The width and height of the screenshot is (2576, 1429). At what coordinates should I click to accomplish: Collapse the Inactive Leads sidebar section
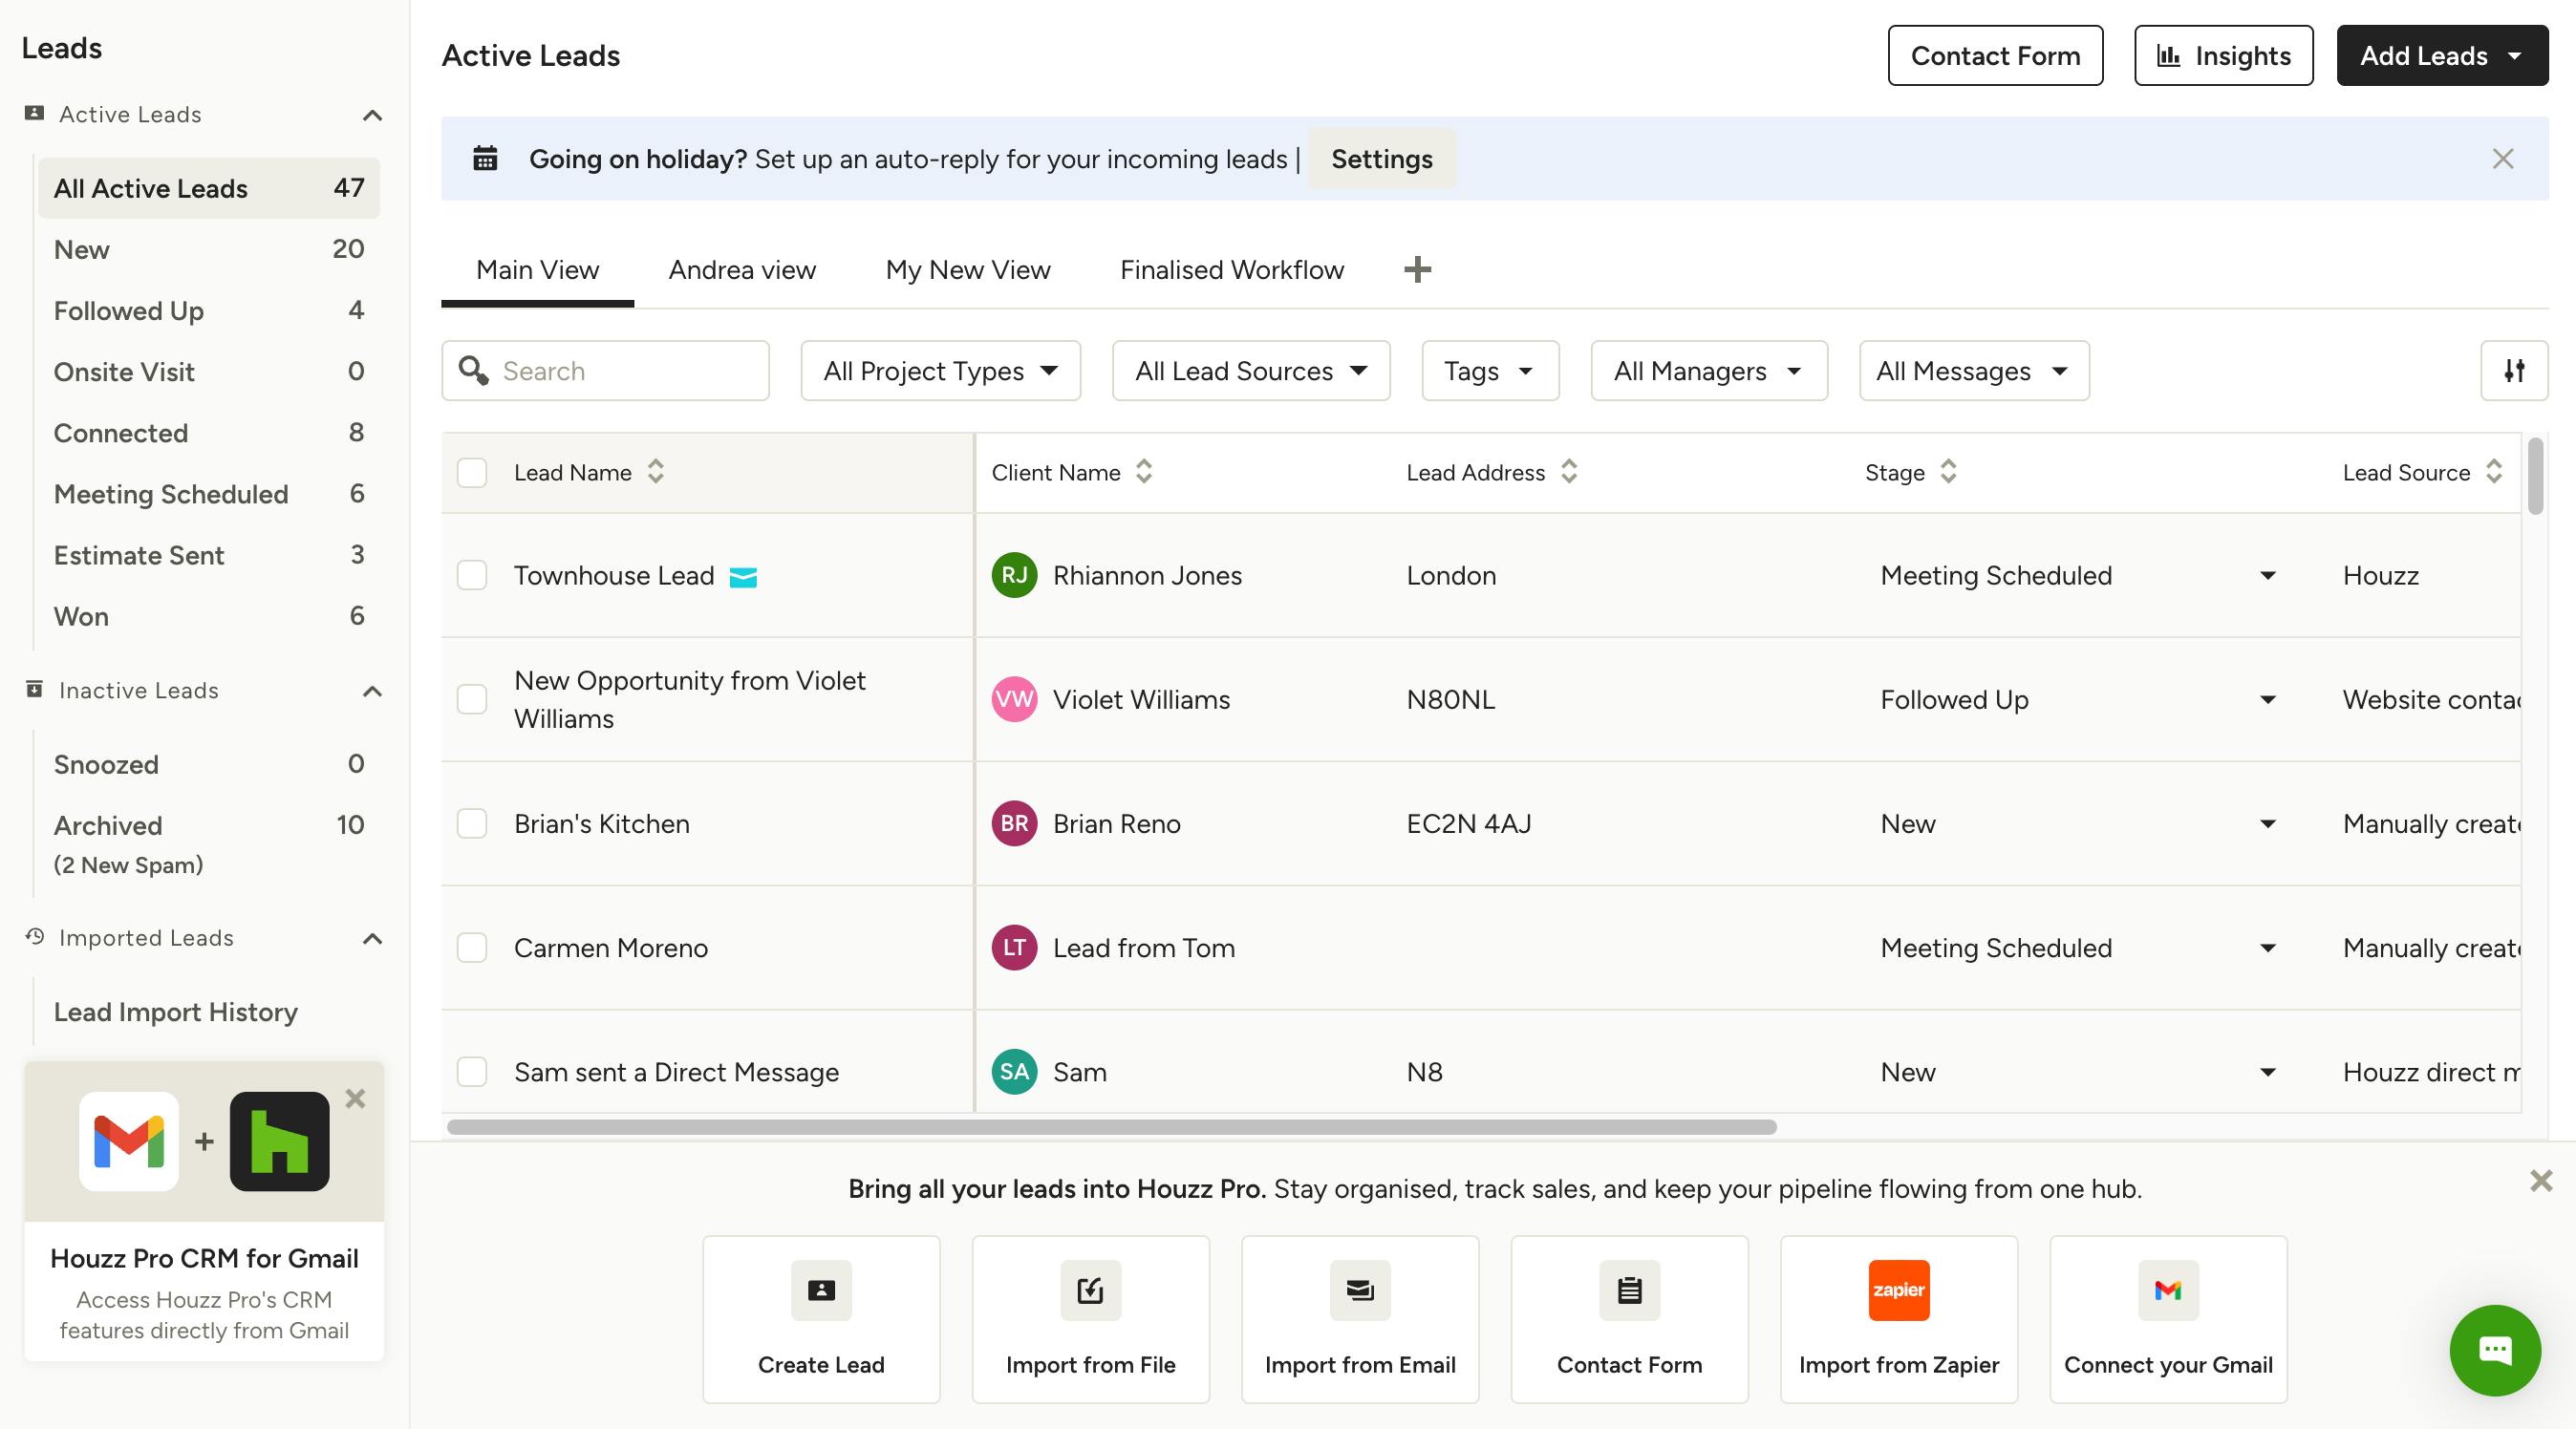pyautogui.click(x=372, y=691)
